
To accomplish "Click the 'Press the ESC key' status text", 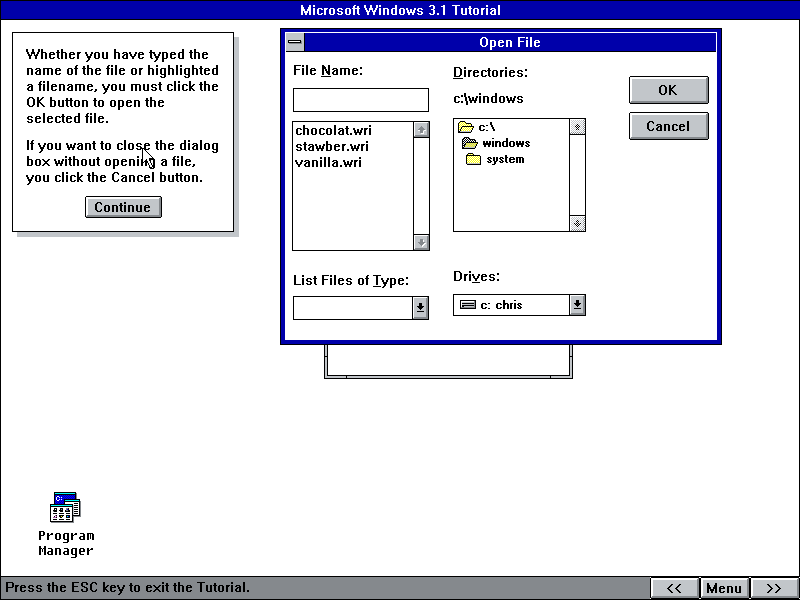I will (128, 587).
